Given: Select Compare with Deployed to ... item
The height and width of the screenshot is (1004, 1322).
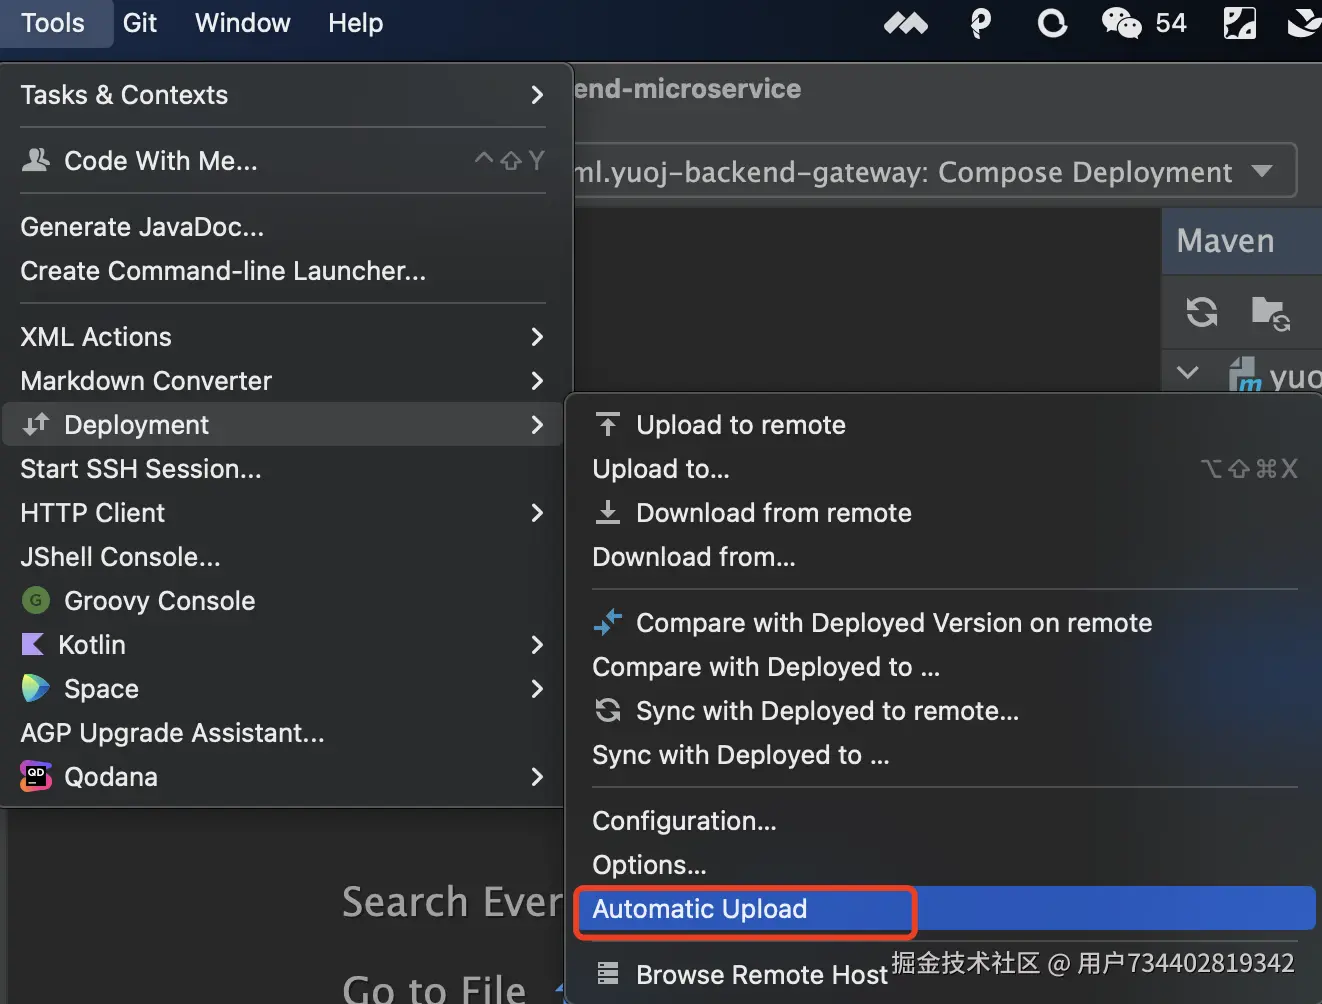Looking at the screenshot, I should [x=944, y=667].
